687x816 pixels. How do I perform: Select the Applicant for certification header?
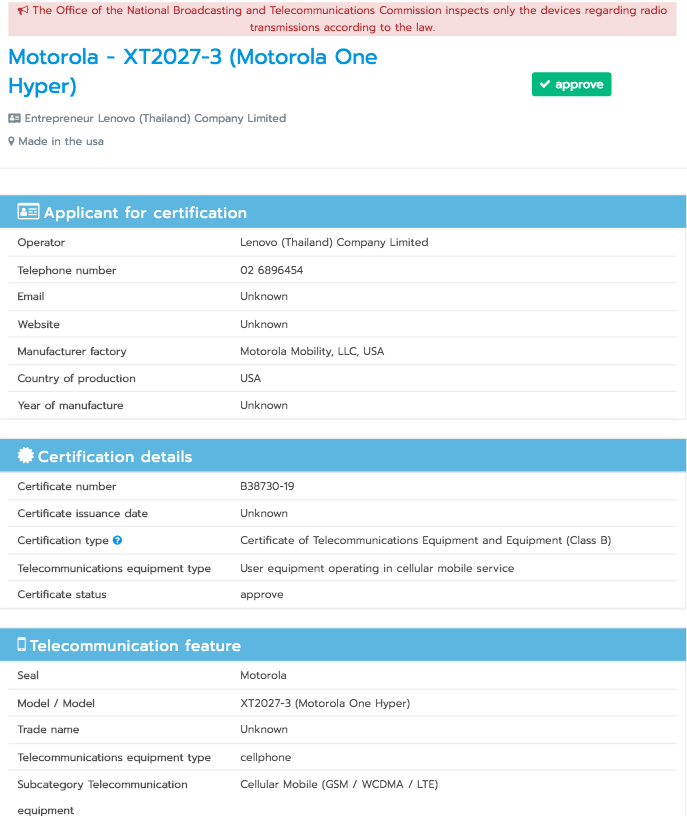click(x=343, y=212)
